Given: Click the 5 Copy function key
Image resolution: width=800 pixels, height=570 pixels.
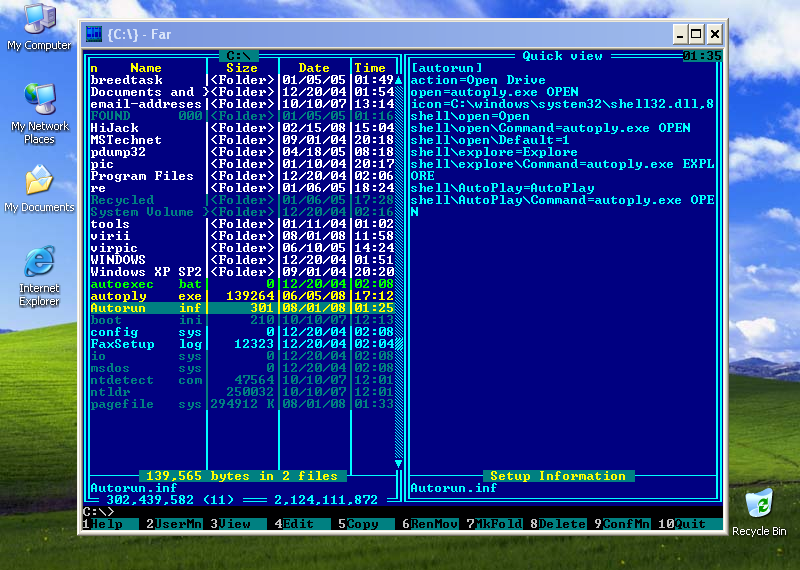Looking at the screenshot, I should pyautogui.click(x=366, y=524).
